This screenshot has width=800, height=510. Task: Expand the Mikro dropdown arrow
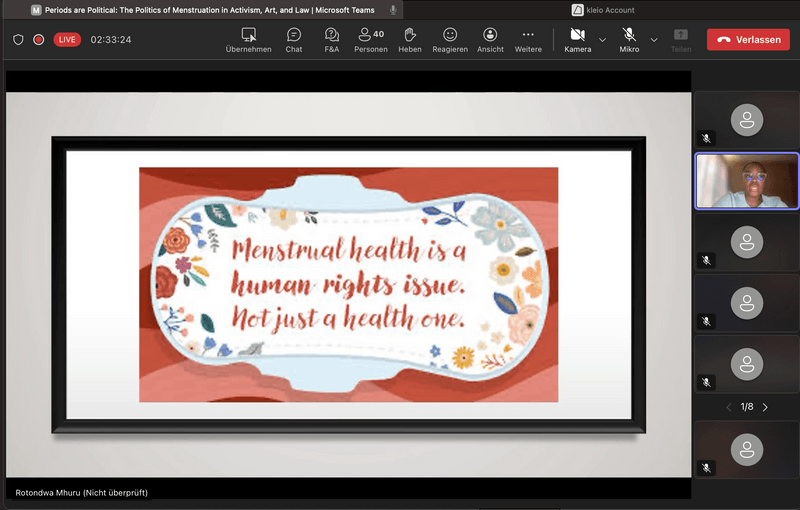coord(654,40)
